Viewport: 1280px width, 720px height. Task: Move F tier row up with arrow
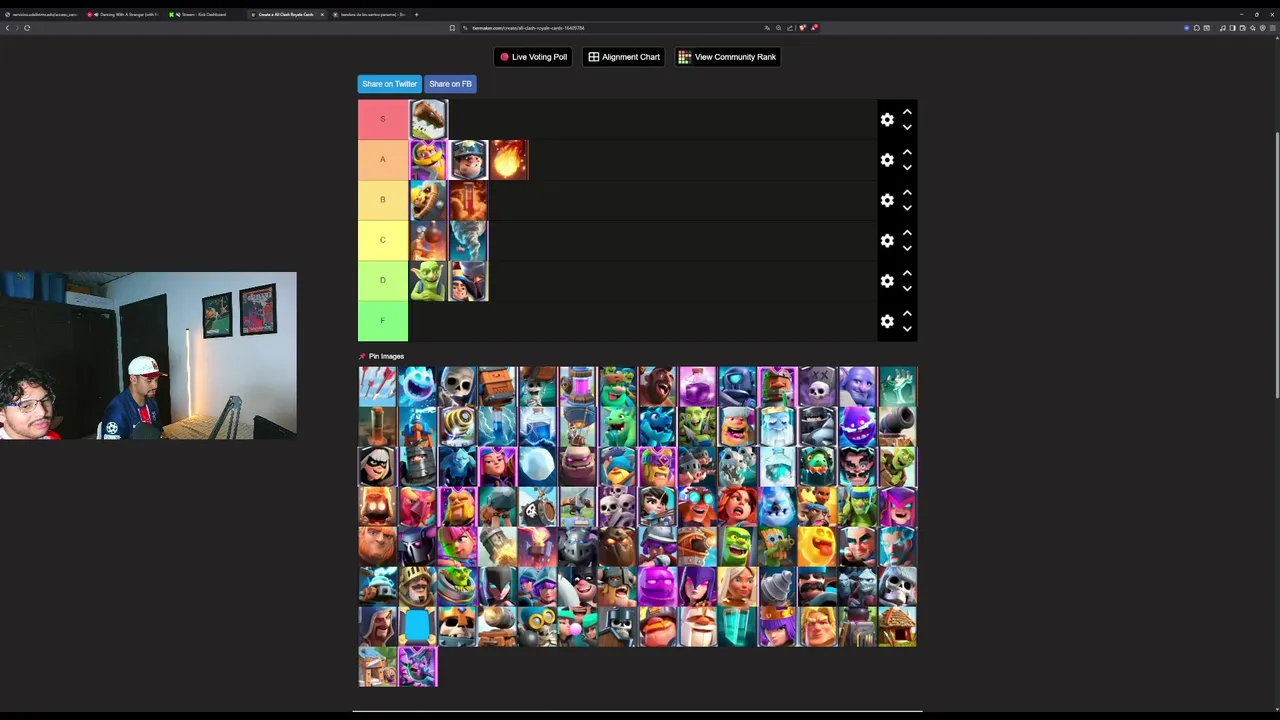pos(907,313)
